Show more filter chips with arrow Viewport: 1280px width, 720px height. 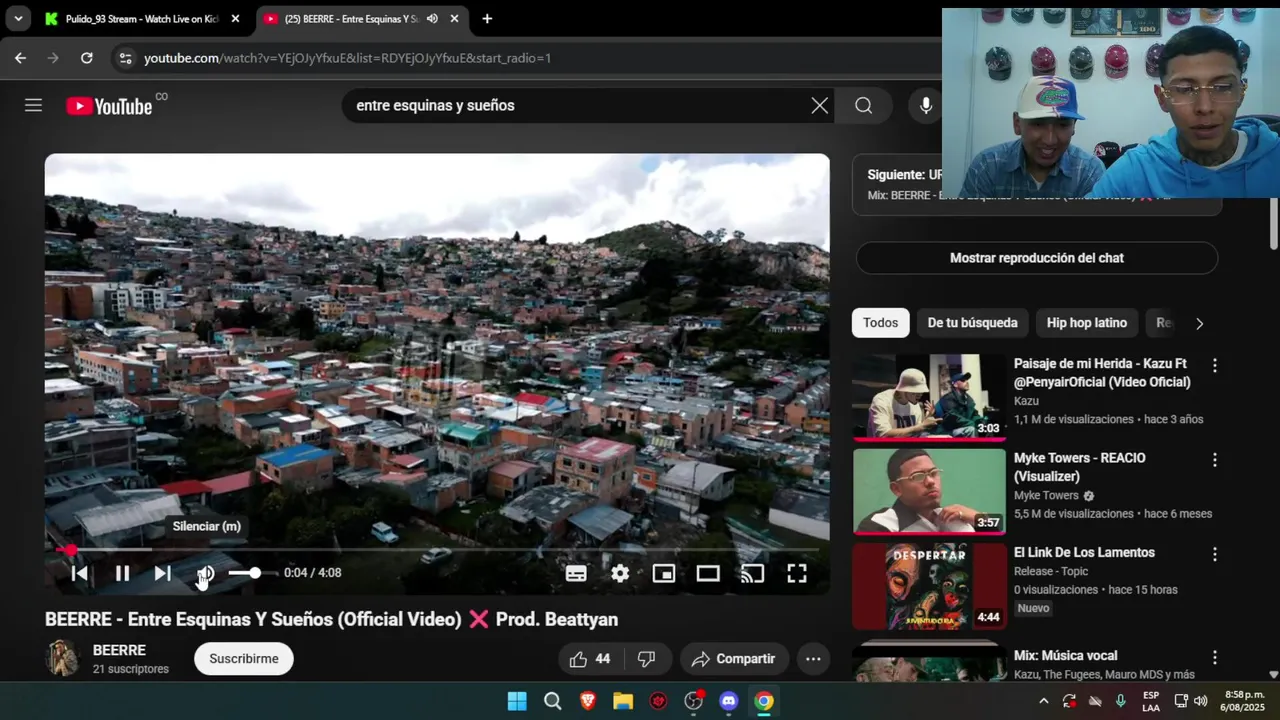(x=1199, y=323)
